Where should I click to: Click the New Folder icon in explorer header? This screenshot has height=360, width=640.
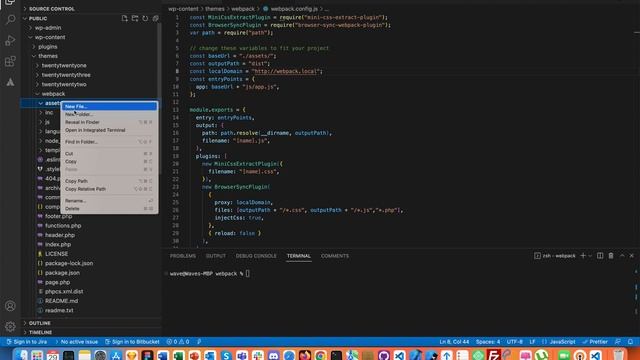coord(135,18)
